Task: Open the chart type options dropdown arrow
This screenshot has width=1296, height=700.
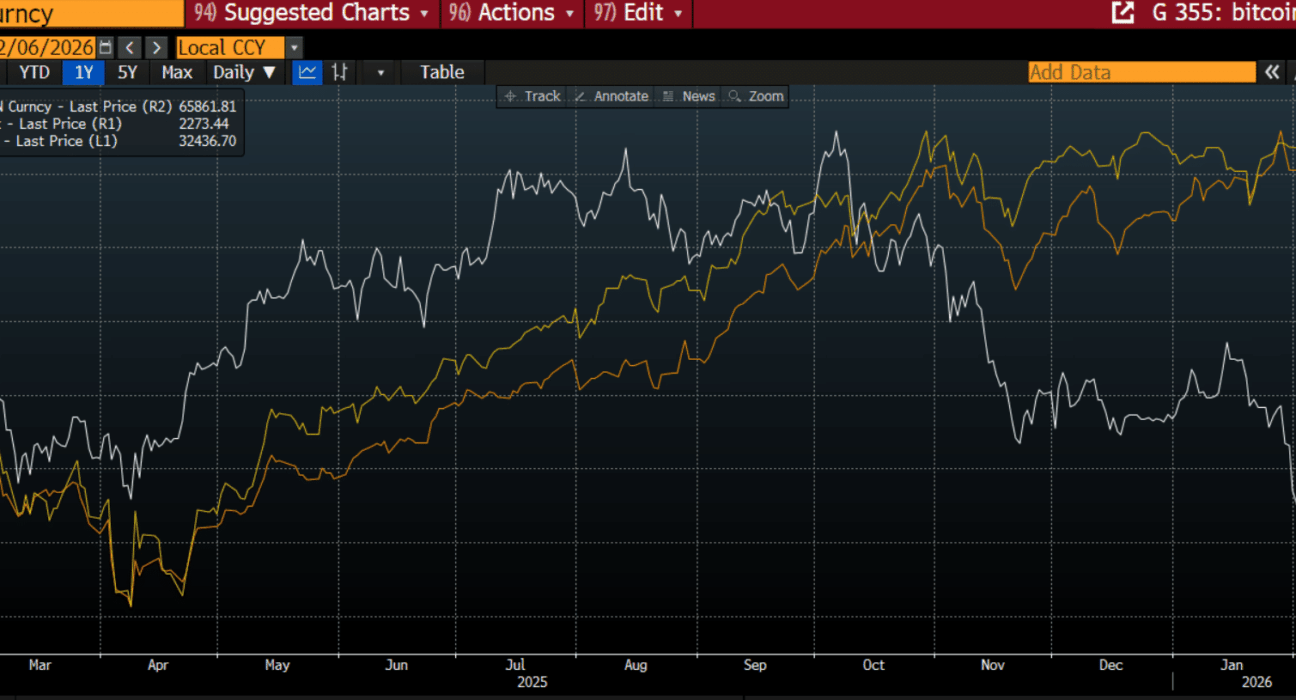Action: [x=380, y=72]
